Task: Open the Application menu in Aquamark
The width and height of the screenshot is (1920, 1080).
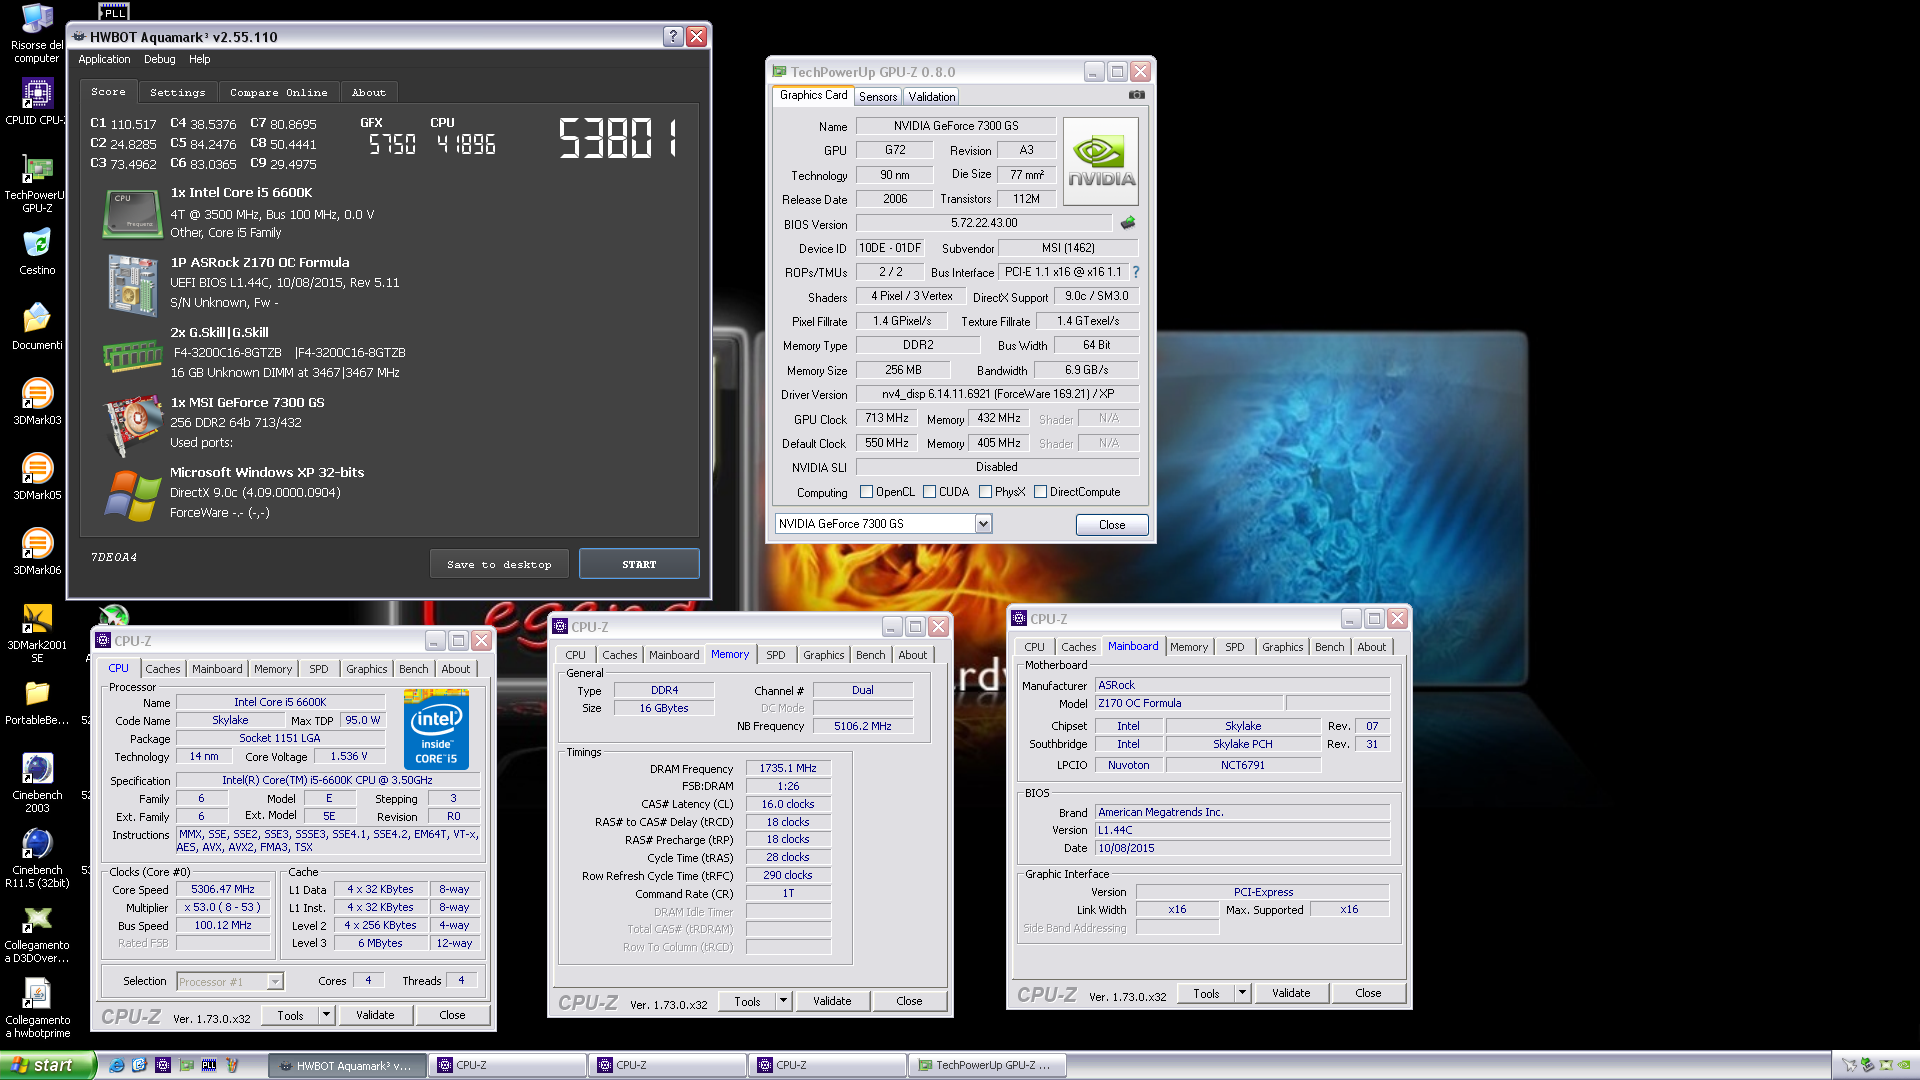Action: pos(104,59)
